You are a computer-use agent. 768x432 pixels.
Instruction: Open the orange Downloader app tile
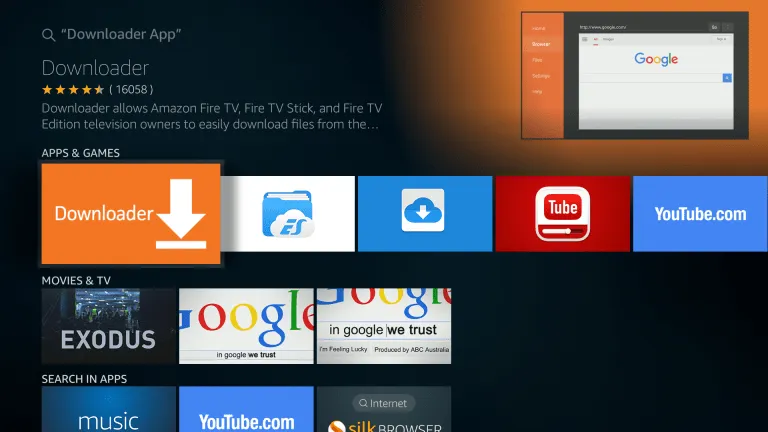pyautogui.click(x=131, y=214)
